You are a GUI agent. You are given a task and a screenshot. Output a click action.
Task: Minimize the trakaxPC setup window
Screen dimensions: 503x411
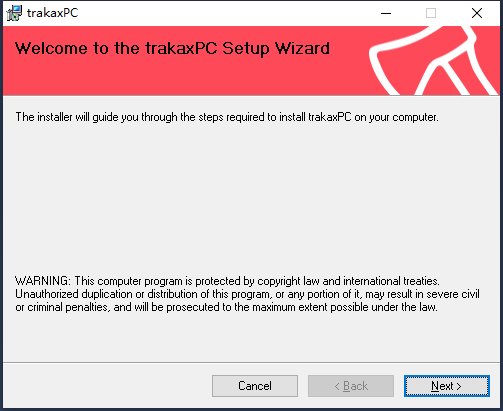coord(386,13)
